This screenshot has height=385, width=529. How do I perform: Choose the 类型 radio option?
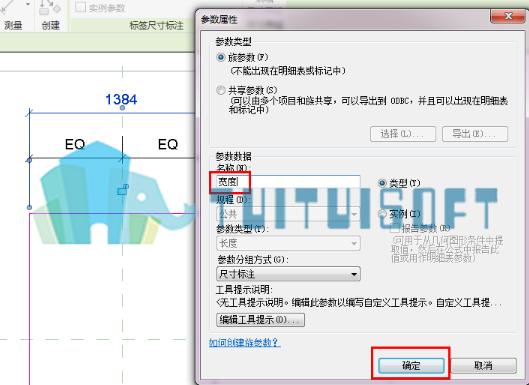coord(382,183)
